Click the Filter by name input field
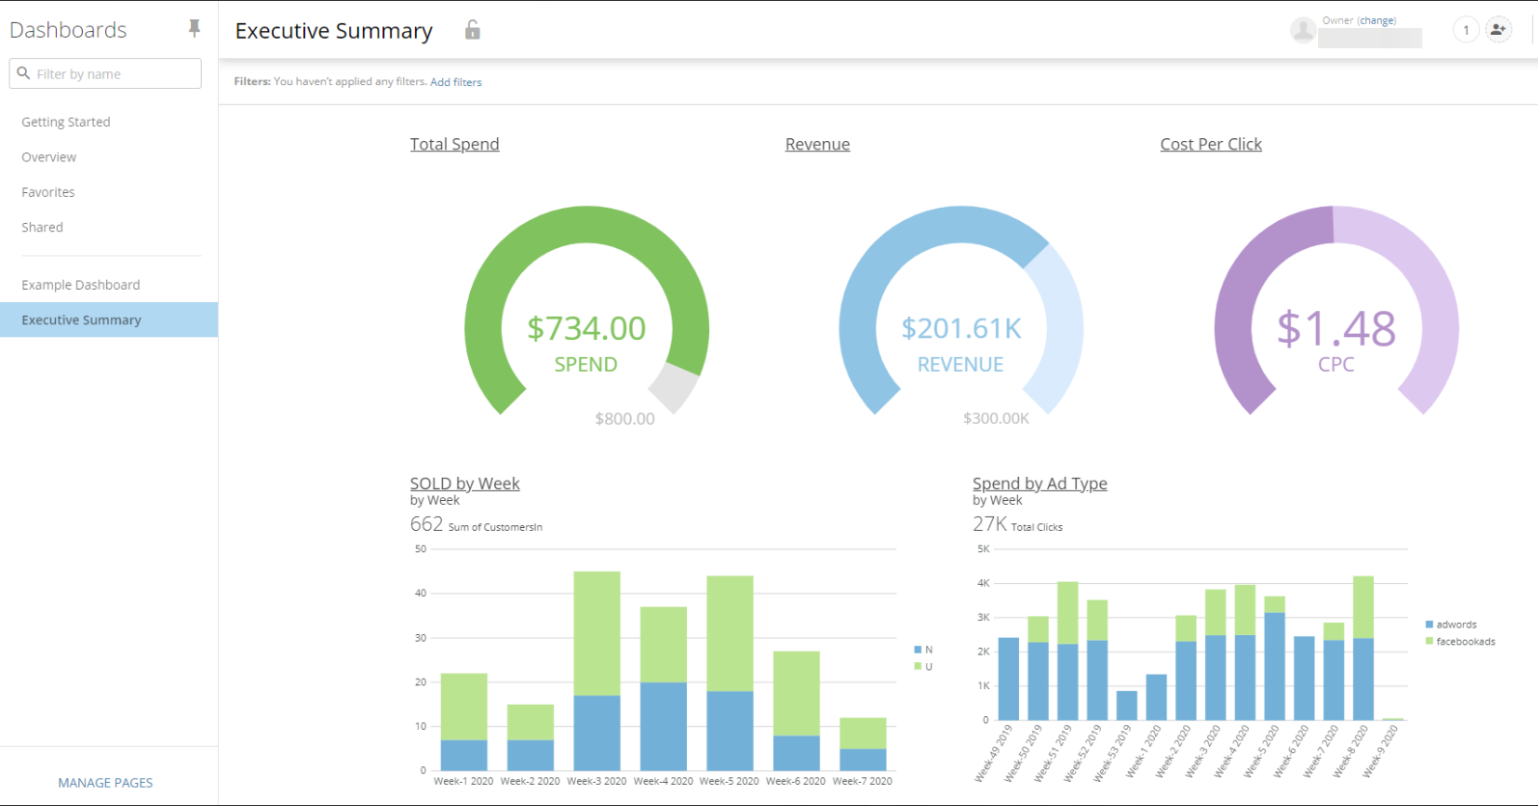1538x806 pixels. 110,73
